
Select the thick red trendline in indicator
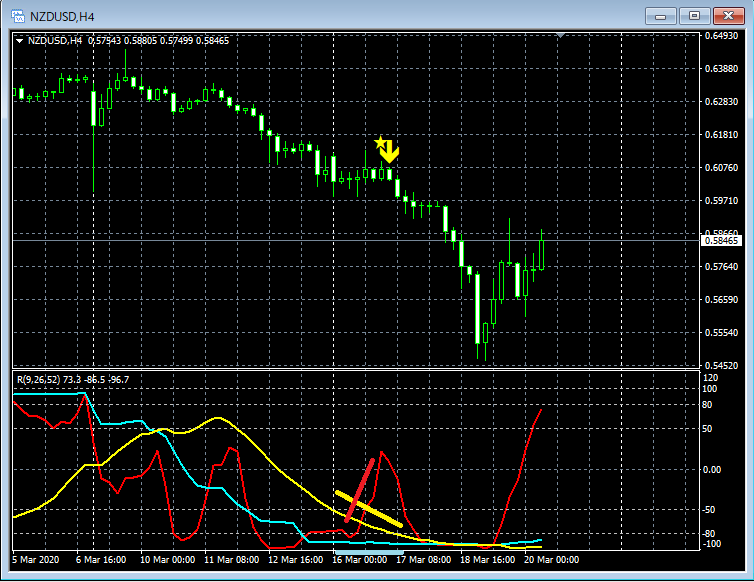tap(359, 491)
